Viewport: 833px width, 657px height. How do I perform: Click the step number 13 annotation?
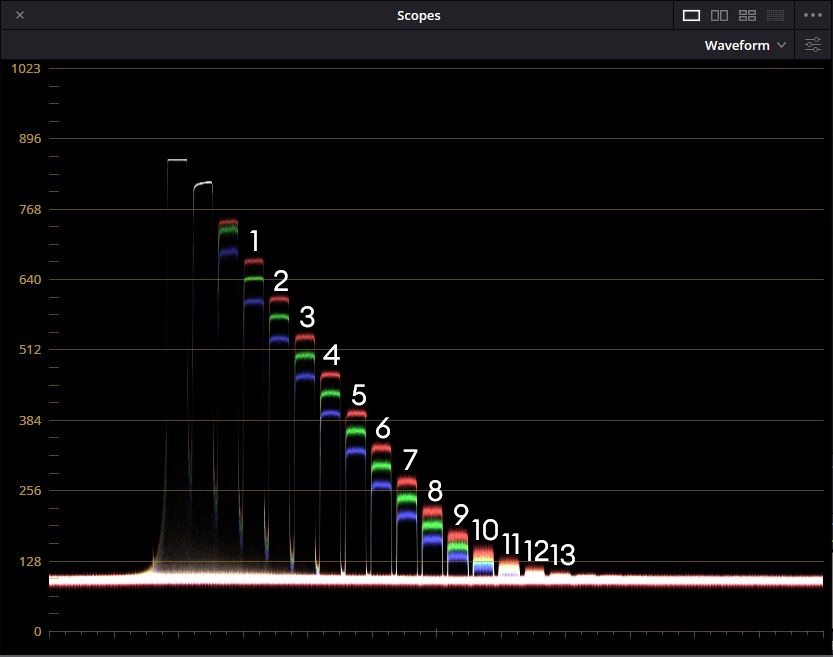point(563,553)
